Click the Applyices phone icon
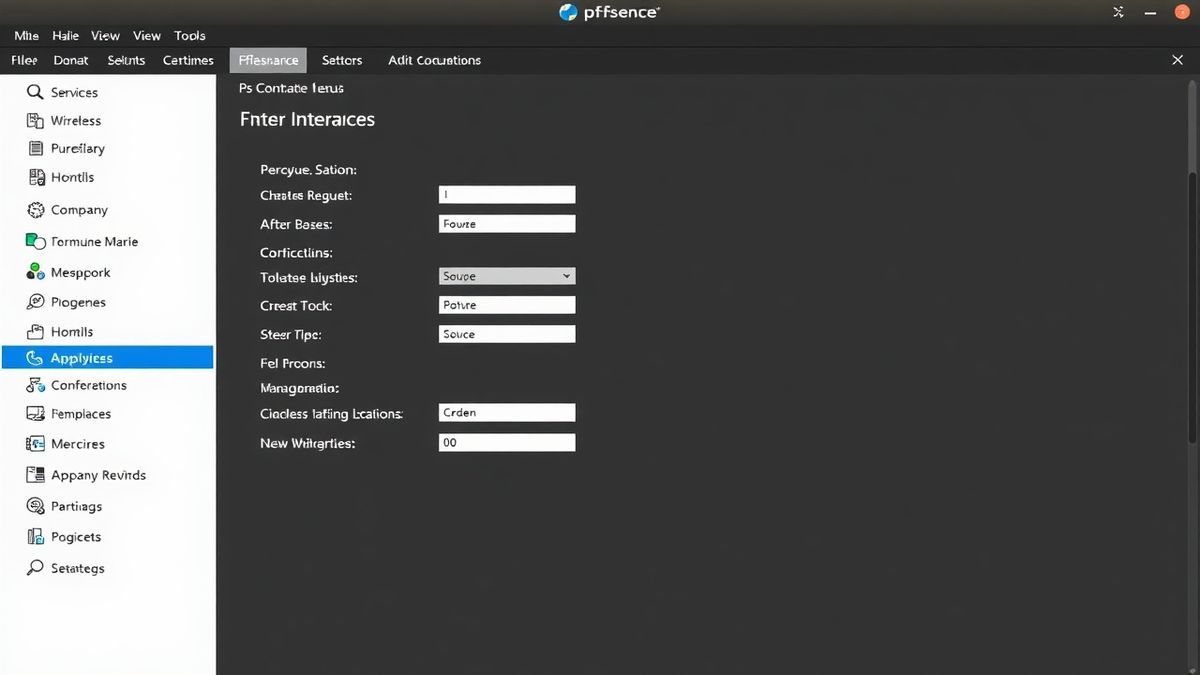 [35, 358]
